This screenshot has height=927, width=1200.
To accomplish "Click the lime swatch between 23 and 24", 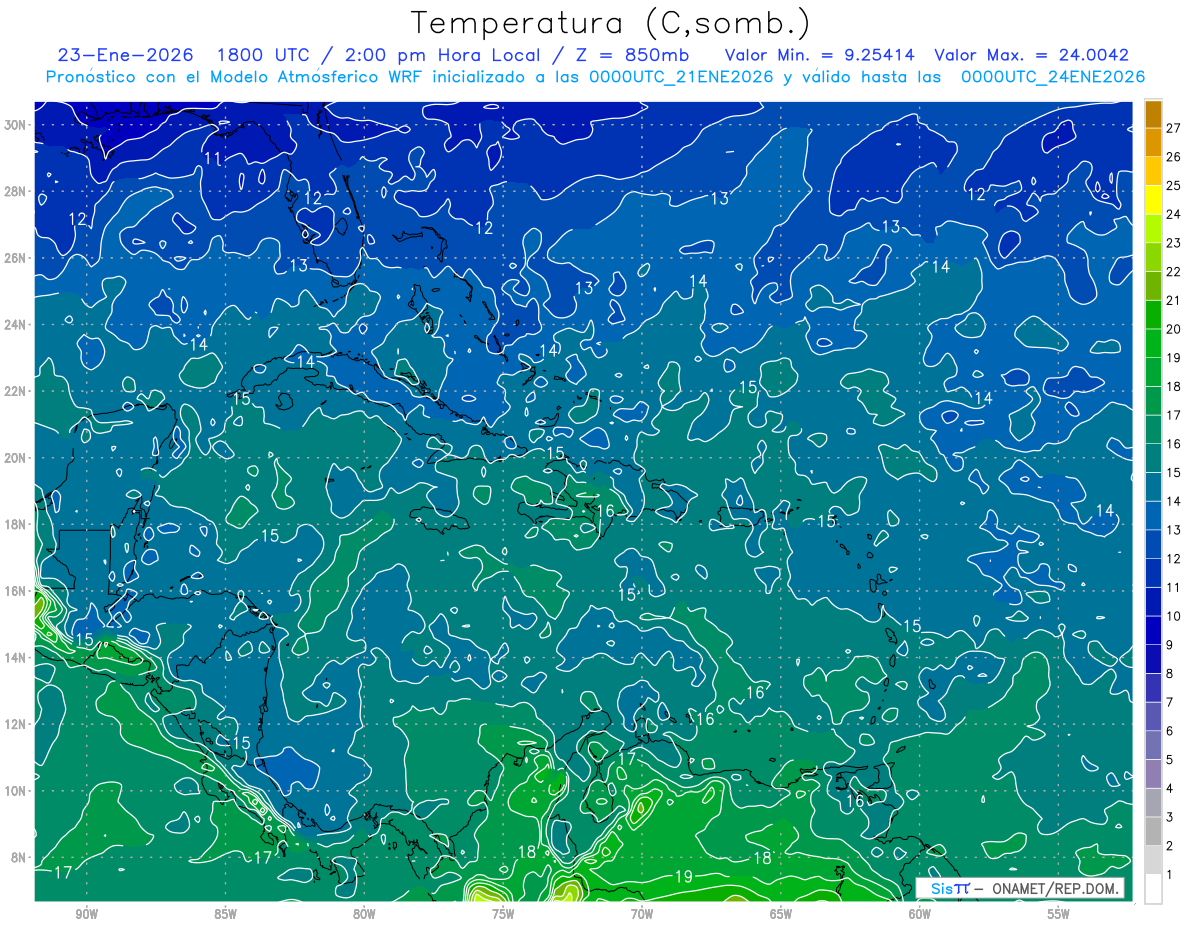I will [x=1153, y=227].
